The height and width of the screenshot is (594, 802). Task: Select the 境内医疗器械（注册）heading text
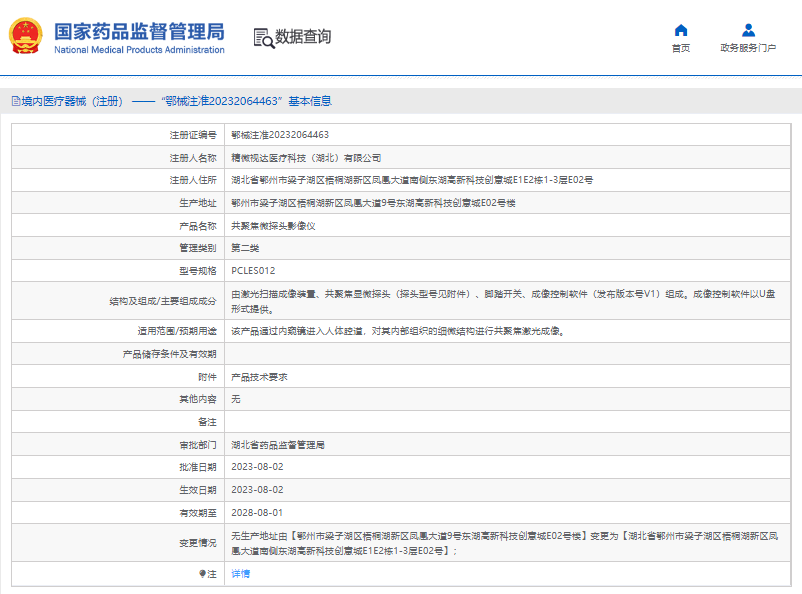(x=72, y=101)
